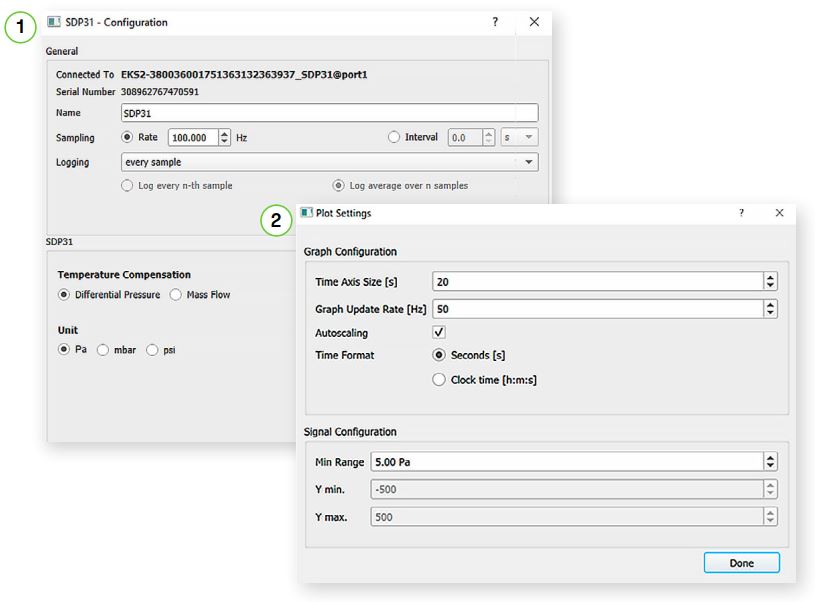This screenshot has width=815, height=602.
Task: Click the Plot Settings title bar icon
Action: click(x=307, y=213)
